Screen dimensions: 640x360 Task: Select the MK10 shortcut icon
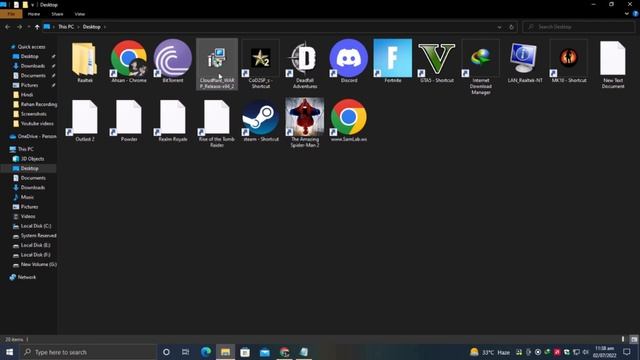click(x=569, y=58)
